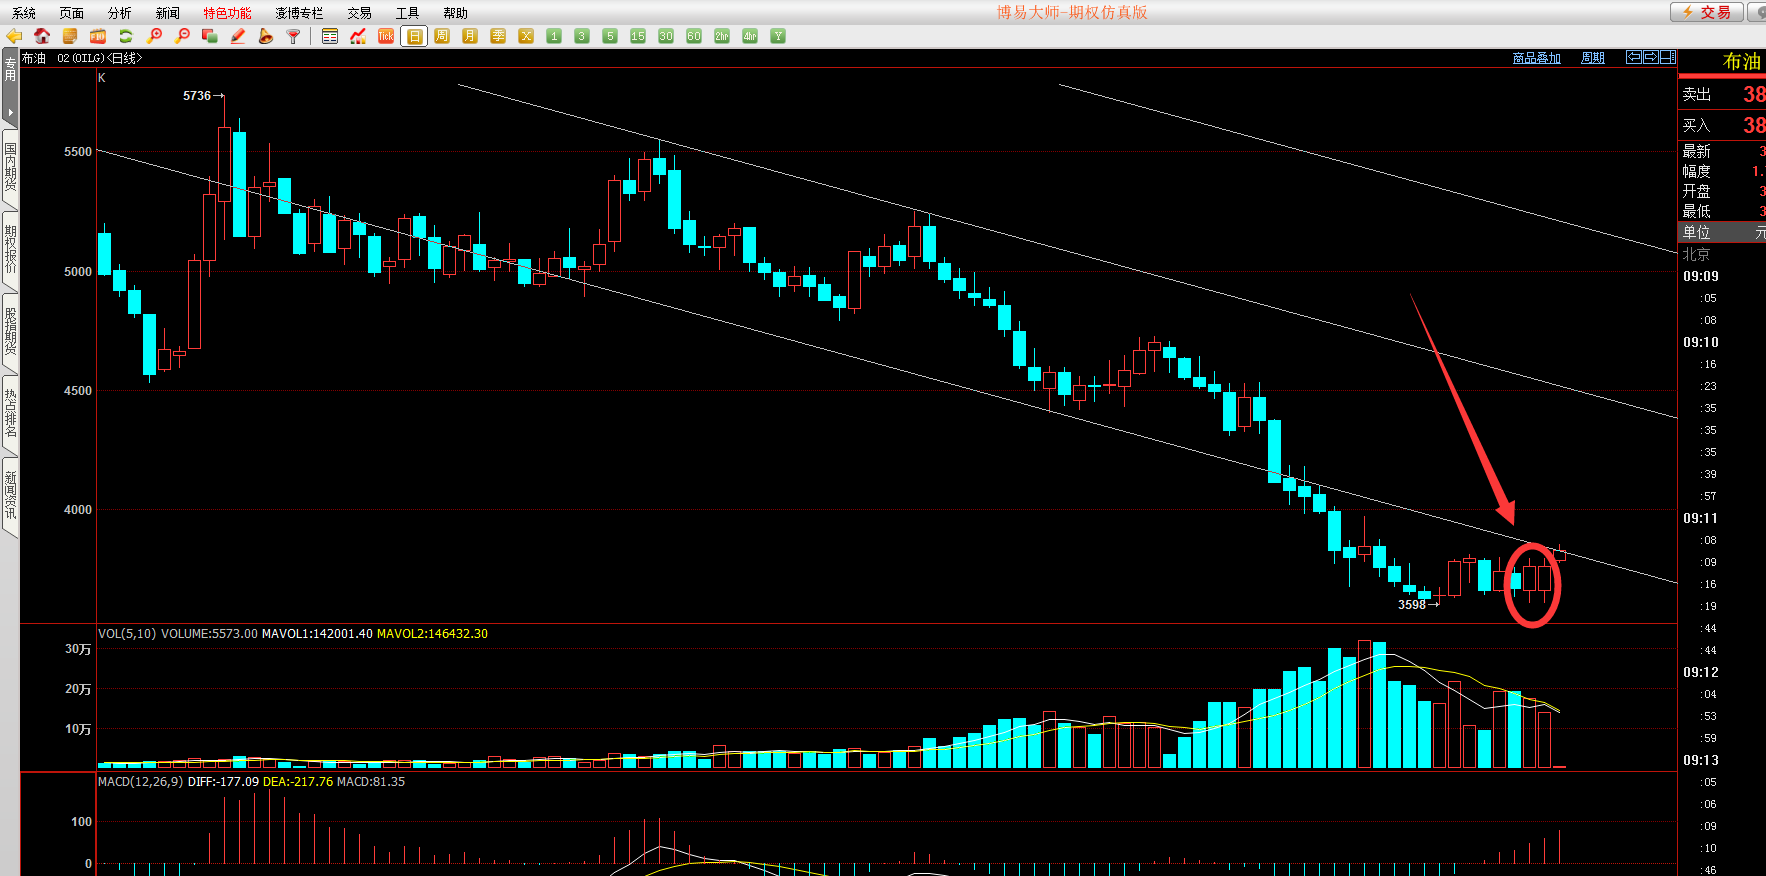The image size is (1766, 876).
Task: Switch to weekly (周) period button
Action: pos(442,36)
